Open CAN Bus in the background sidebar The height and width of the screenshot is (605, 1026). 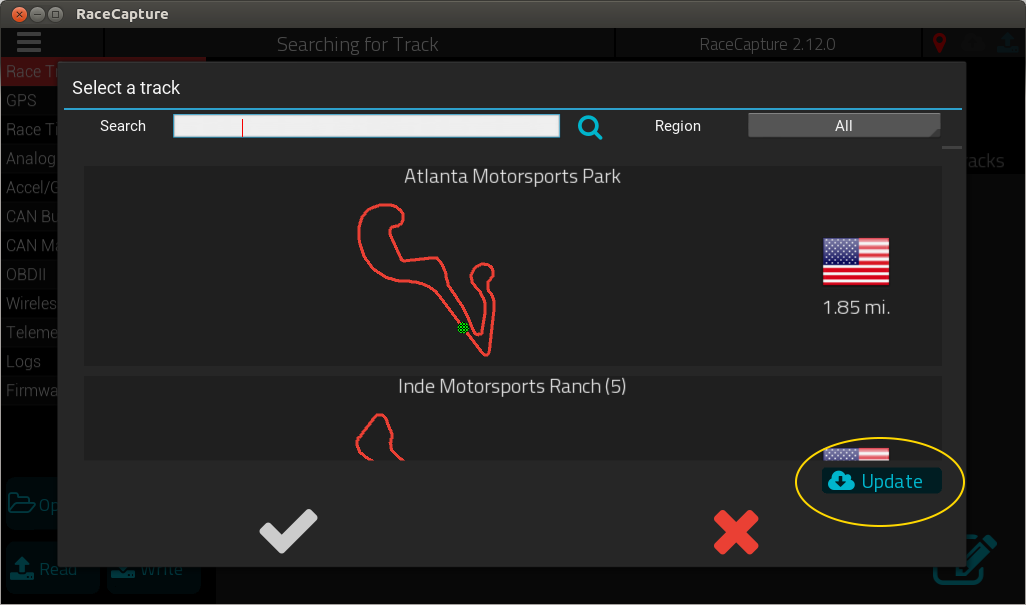(x=29, y=216)
